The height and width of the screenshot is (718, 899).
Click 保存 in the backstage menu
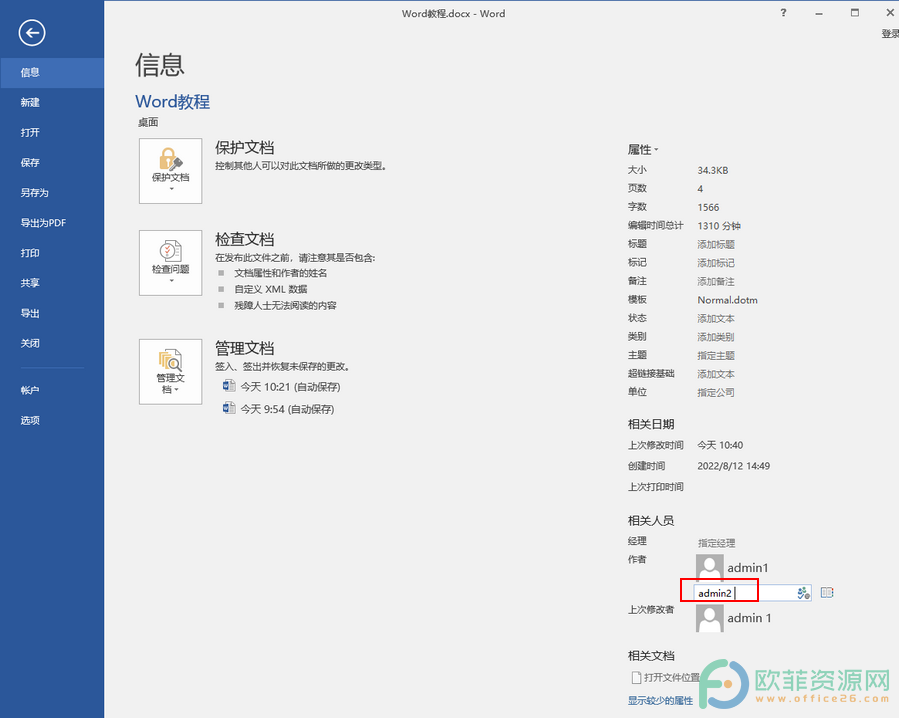(x=52, y=163)
